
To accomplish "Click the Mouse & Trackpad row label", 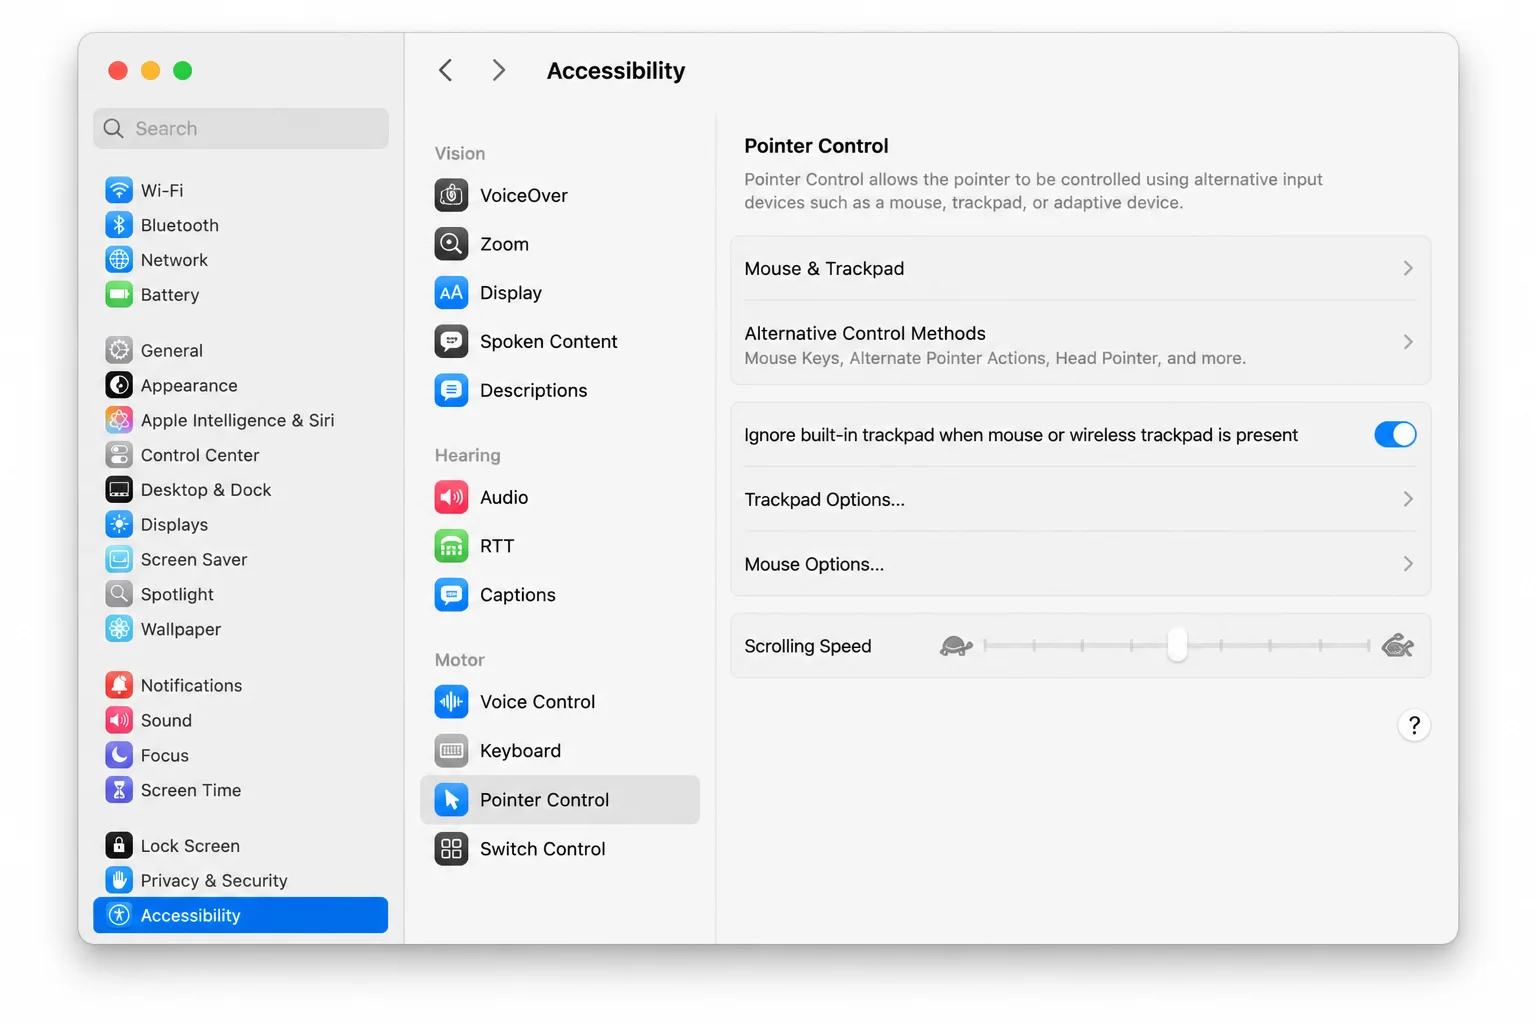I will click(x=824, y=269).
